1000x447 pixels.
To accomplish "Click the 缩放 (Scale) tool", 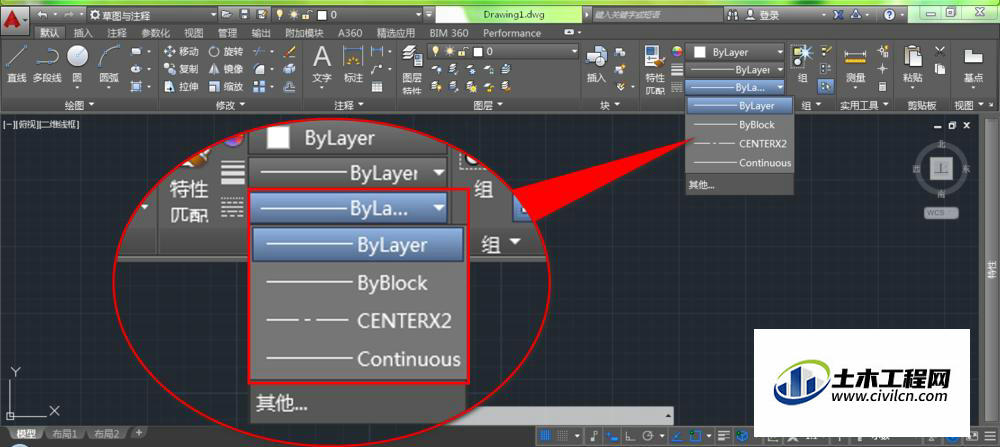I will click(x=226, y=86).
